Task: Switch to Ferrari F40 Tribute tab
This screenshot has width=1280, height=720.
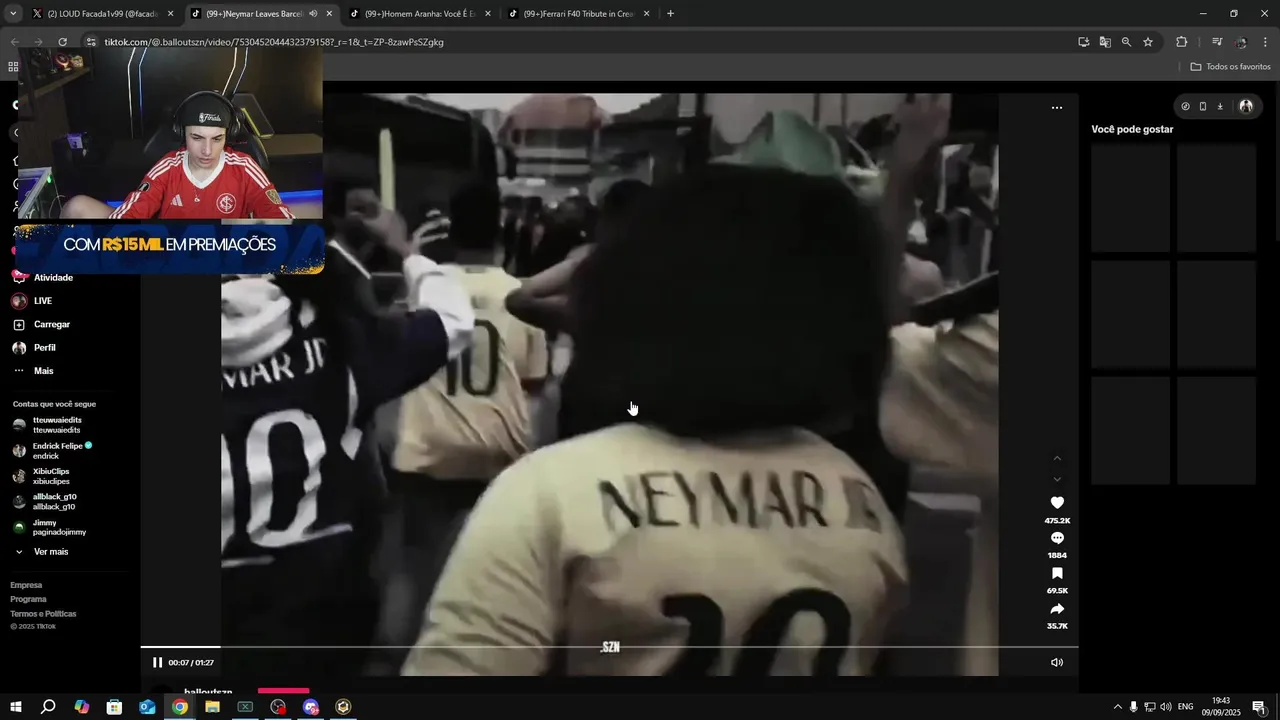Action: coord(578,14)
